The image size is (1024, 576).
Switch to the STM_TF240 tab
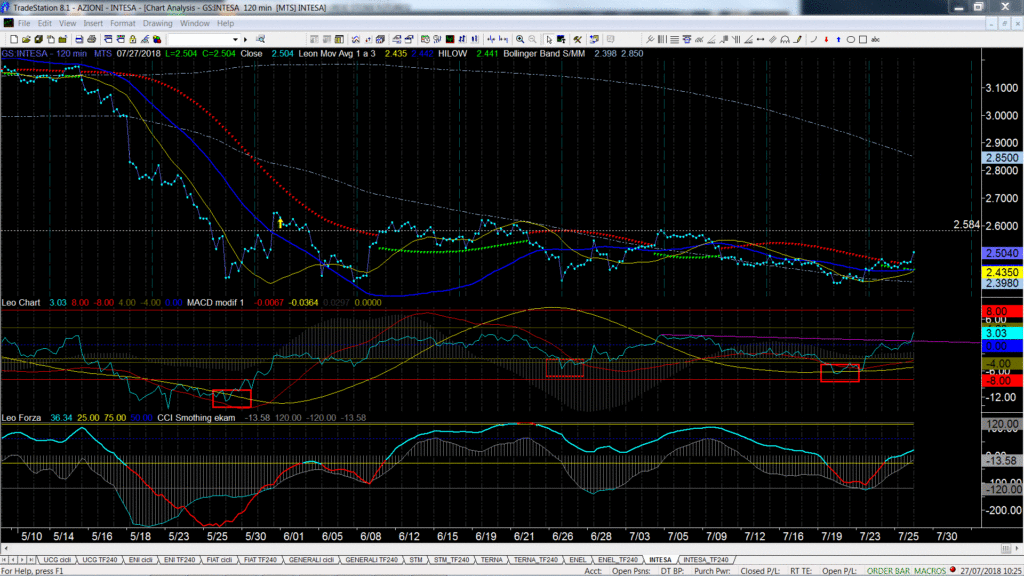[x=451, y=560]
